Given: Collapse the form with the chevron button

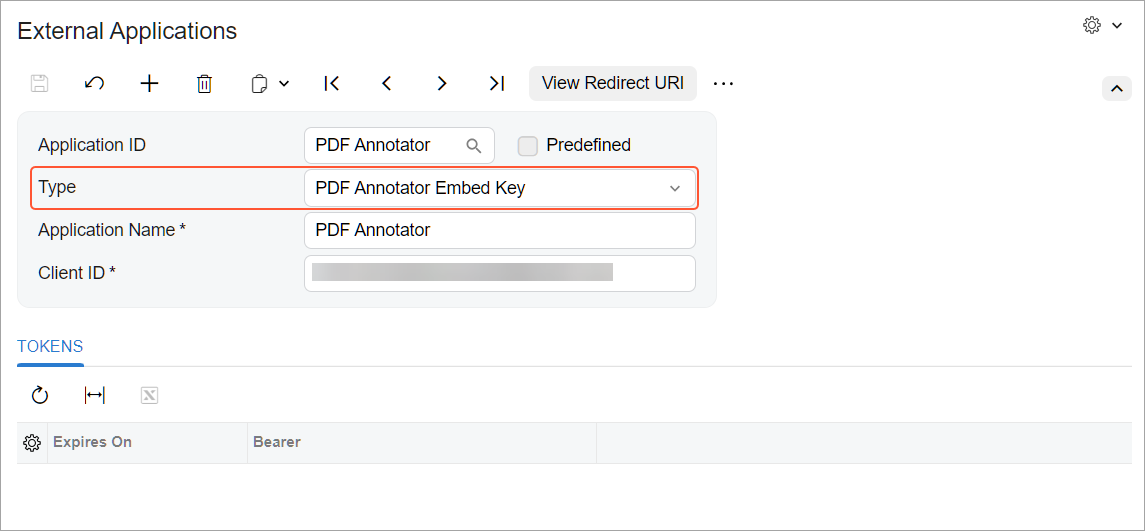Looking at the screenshot, I should point(1117,88).
